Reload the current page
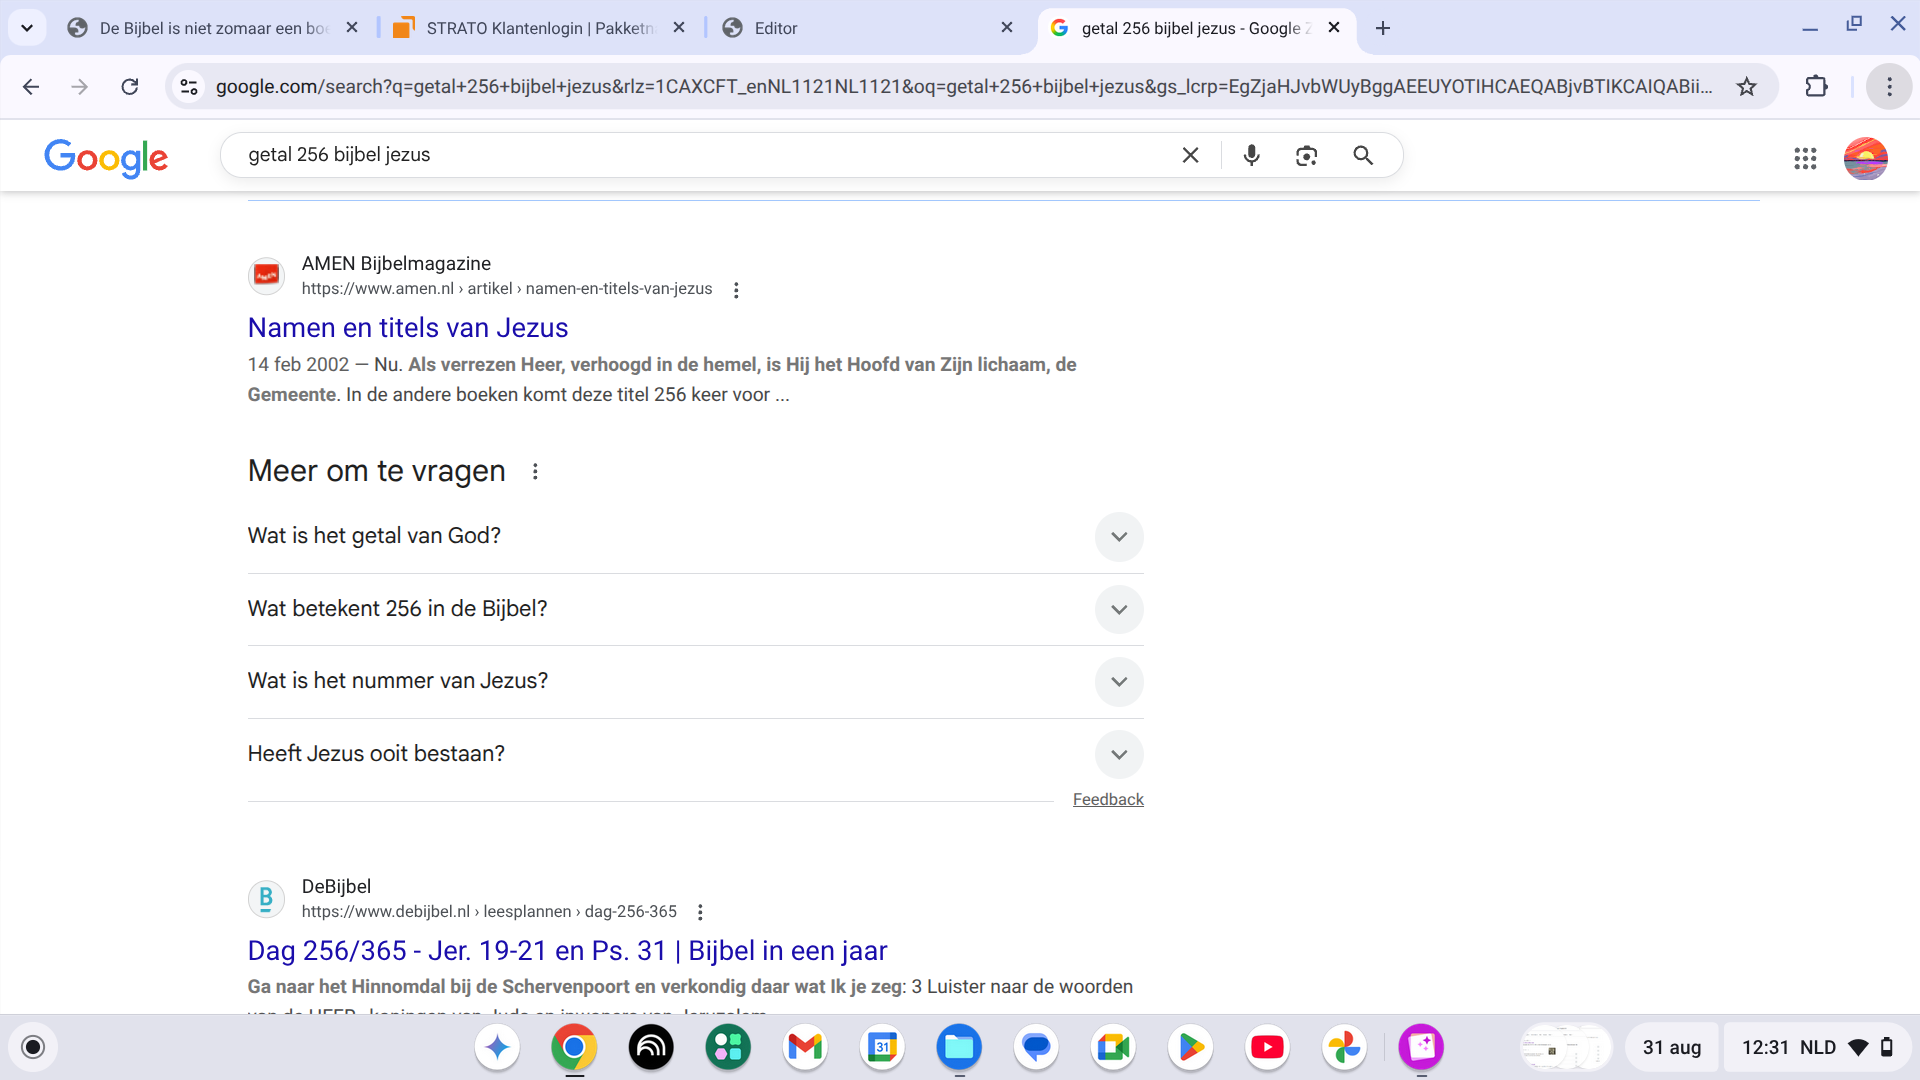The height and width of the screenshot is (1080, 1920). 130,87
